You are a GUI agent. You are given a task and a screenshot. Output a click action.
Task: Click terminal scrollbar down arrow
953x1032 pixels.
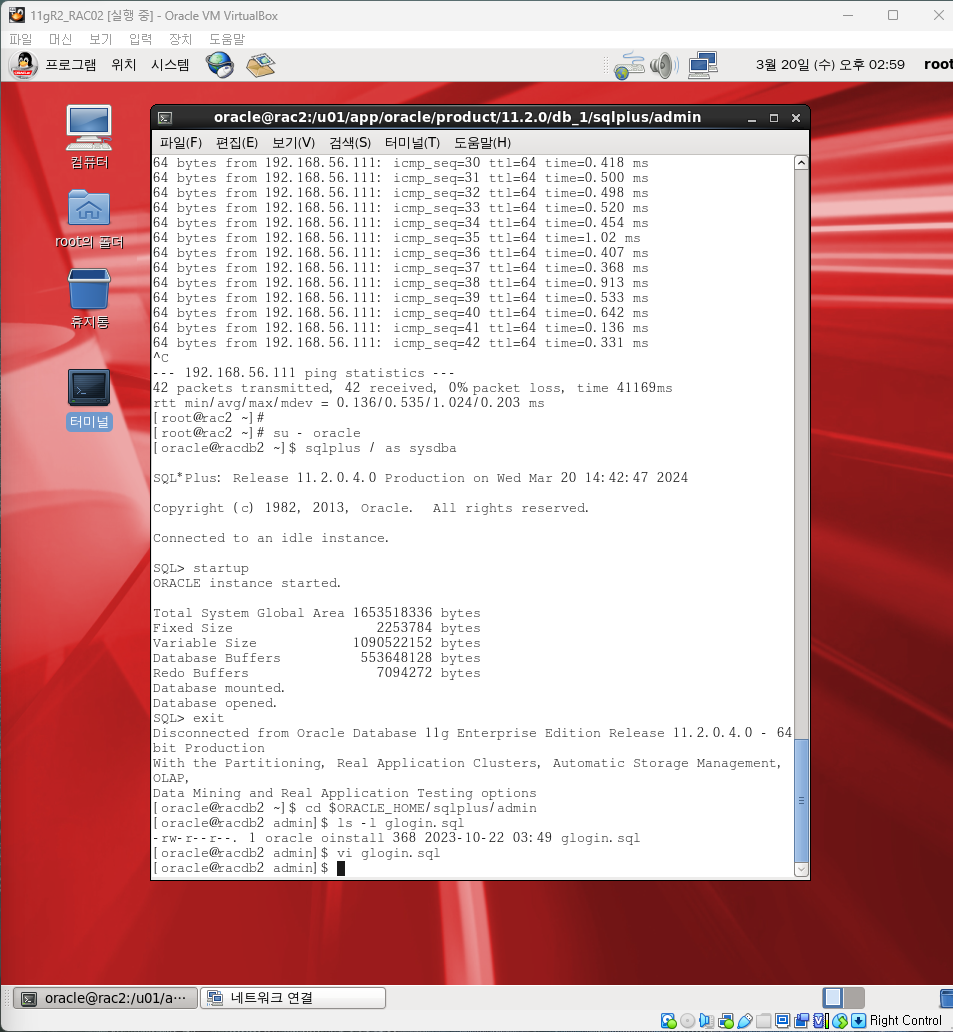click(x=801, y=869)
